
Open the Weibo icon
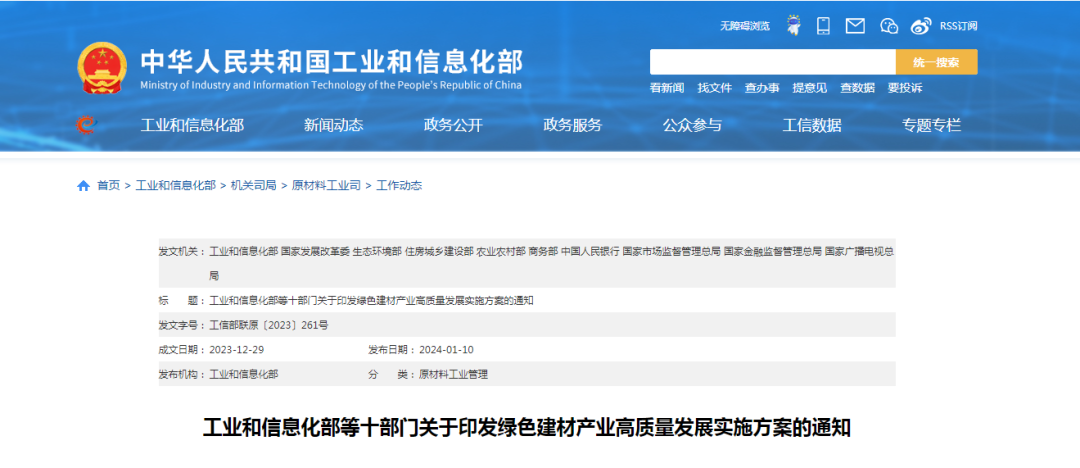pyautogui.click(x=921, y=26)
